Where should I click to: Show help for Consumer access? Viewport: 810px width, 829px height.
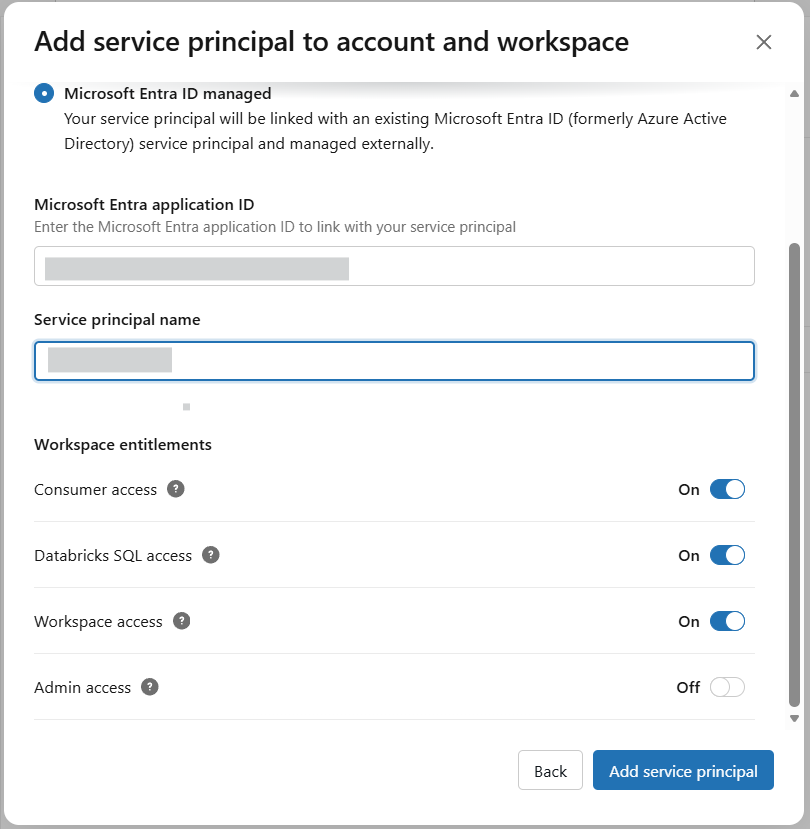click(x=176, y=489)
